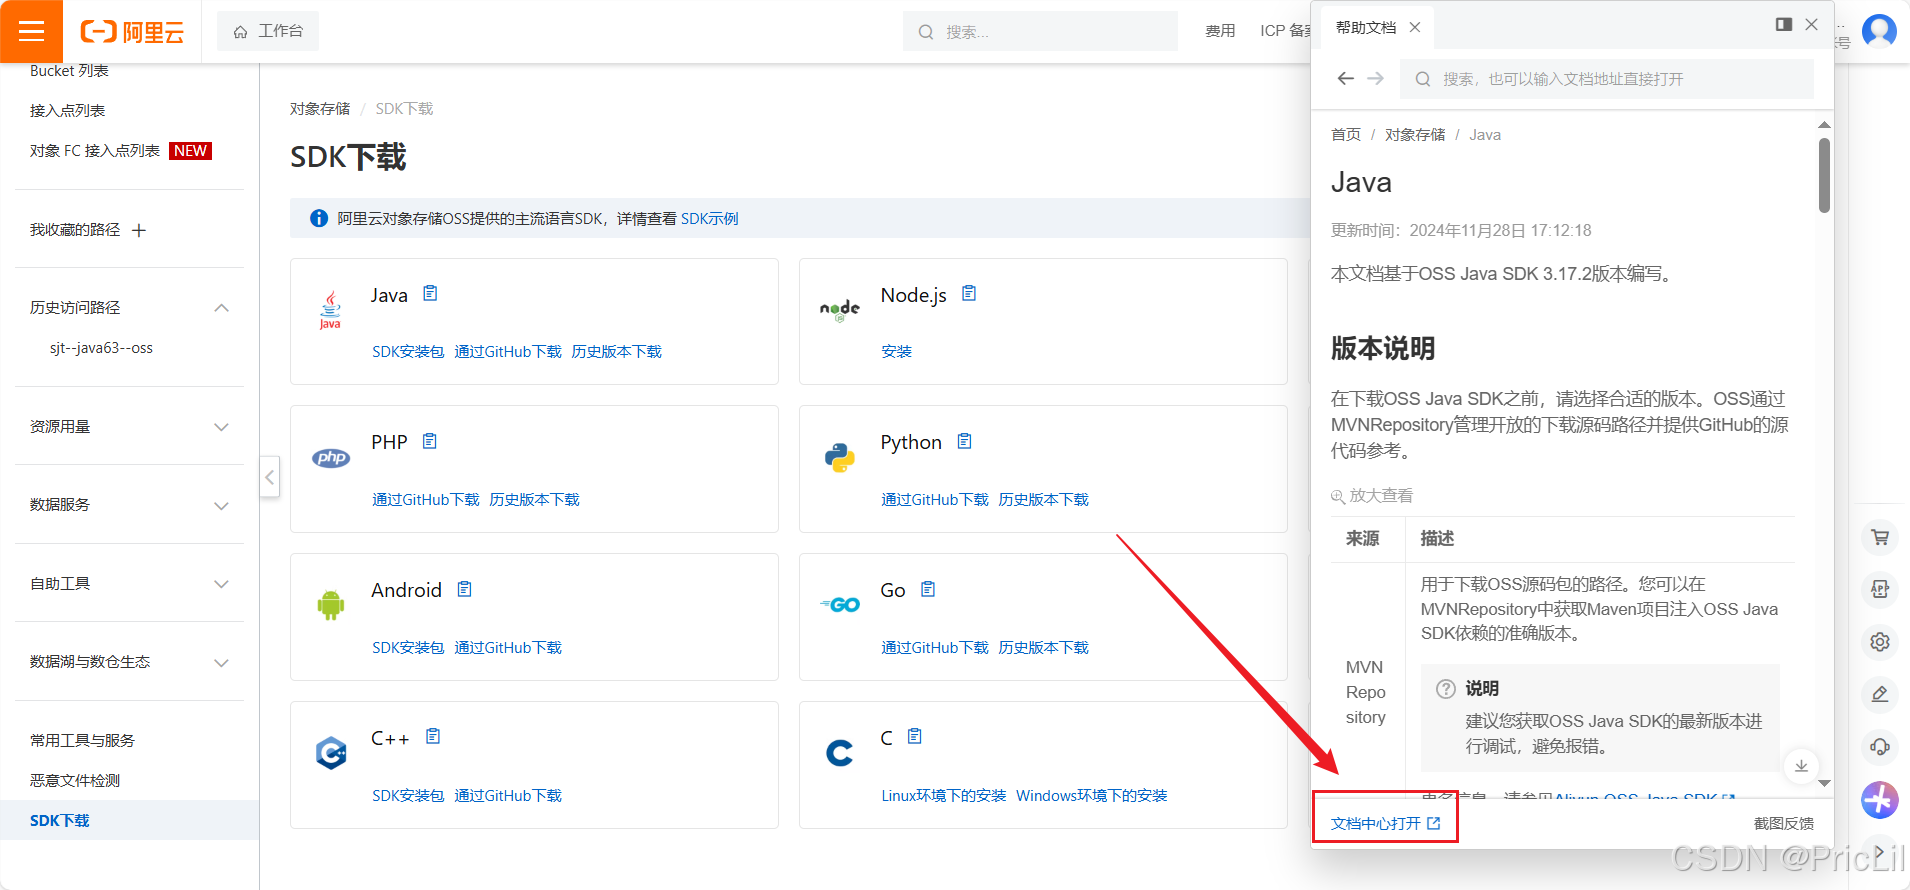Open the Python documentation icon
The height and width of the screenshot is (890, 1910).
coord(965,441)
